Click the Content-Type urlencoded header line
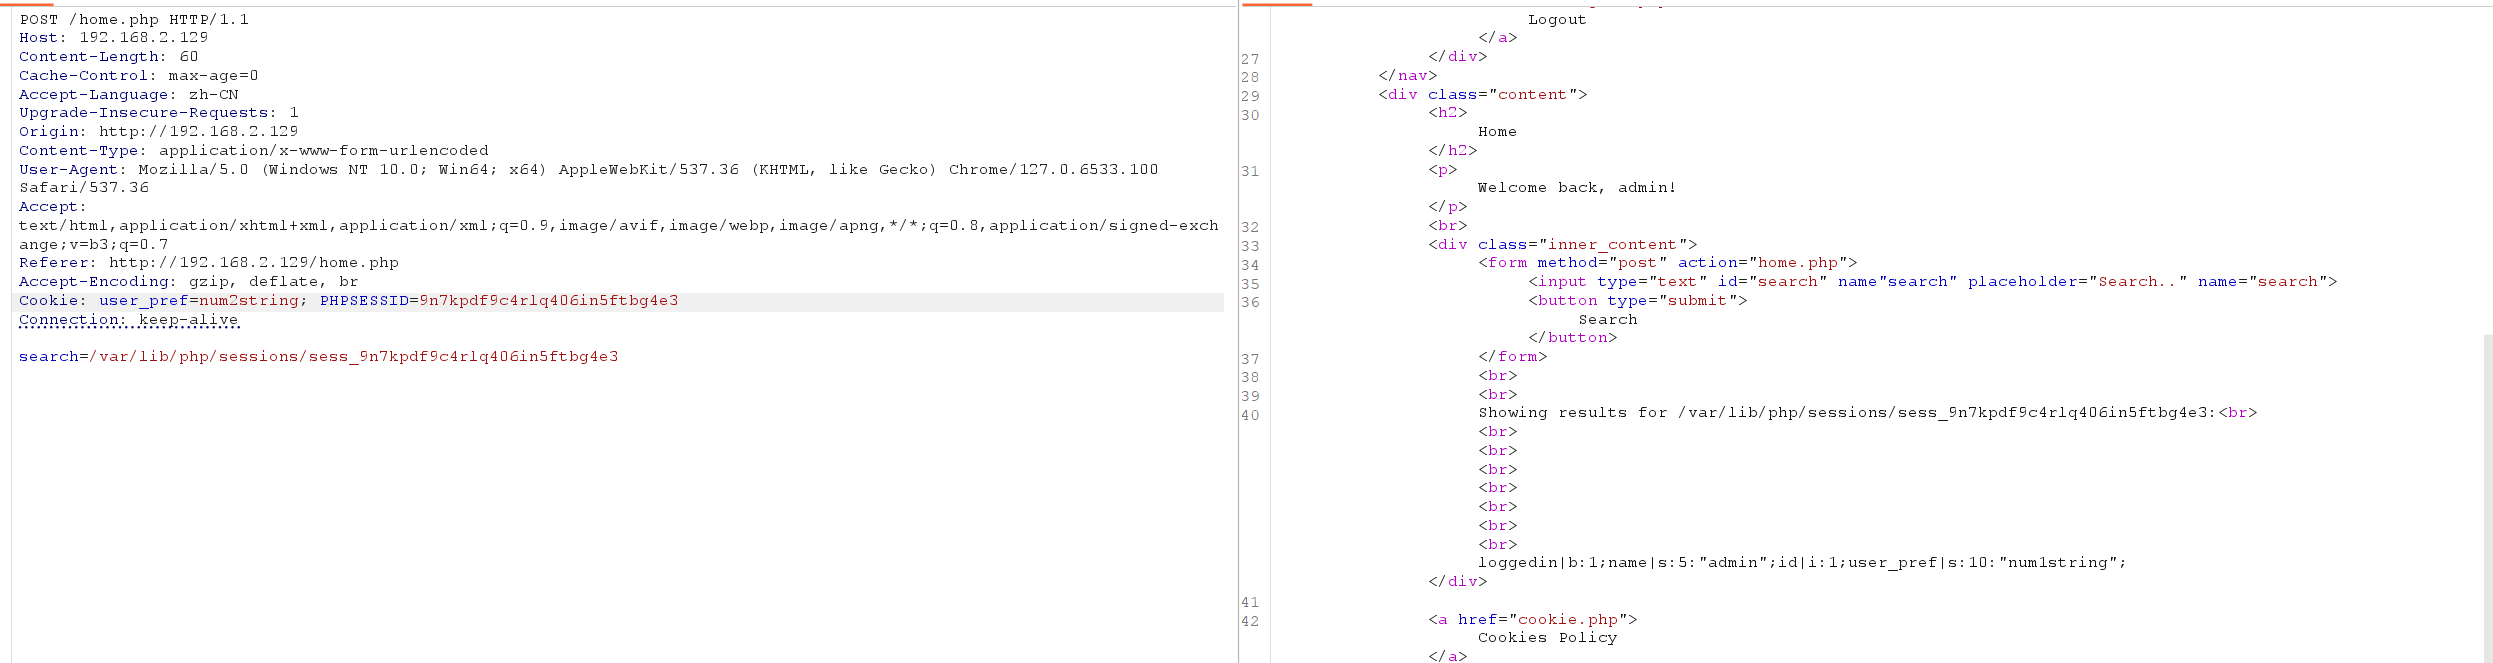This screenshot has width=2493, height=663. [253, 151]
